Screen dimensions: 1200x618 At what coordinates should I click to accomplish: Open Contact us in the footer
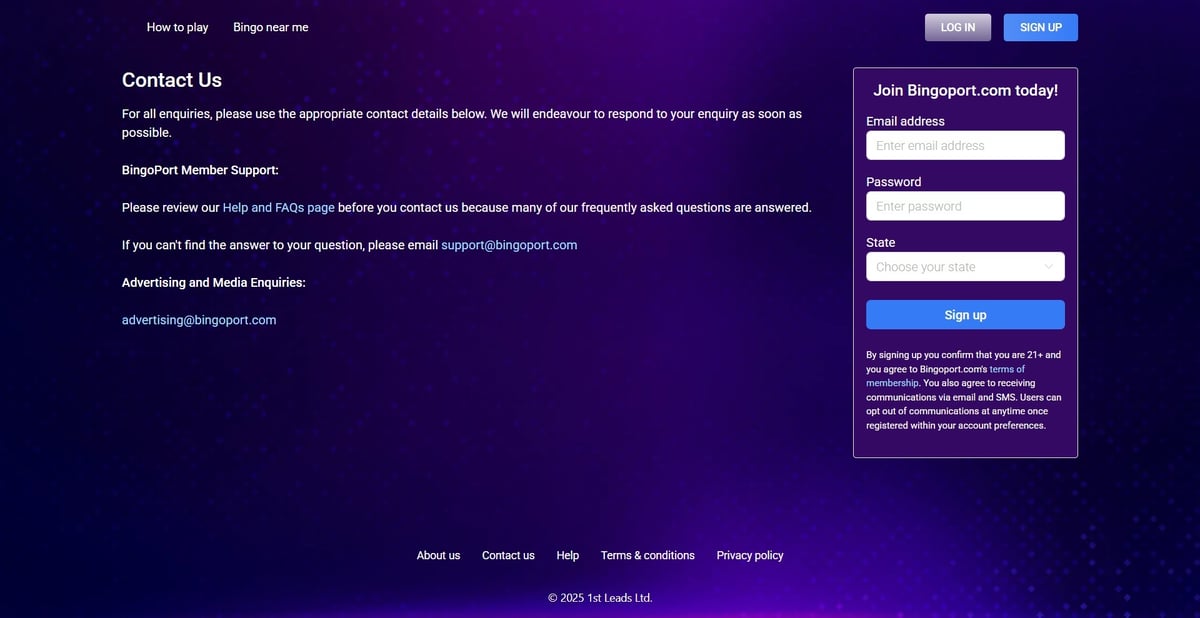pyautogui.click(x=508, y=555)
